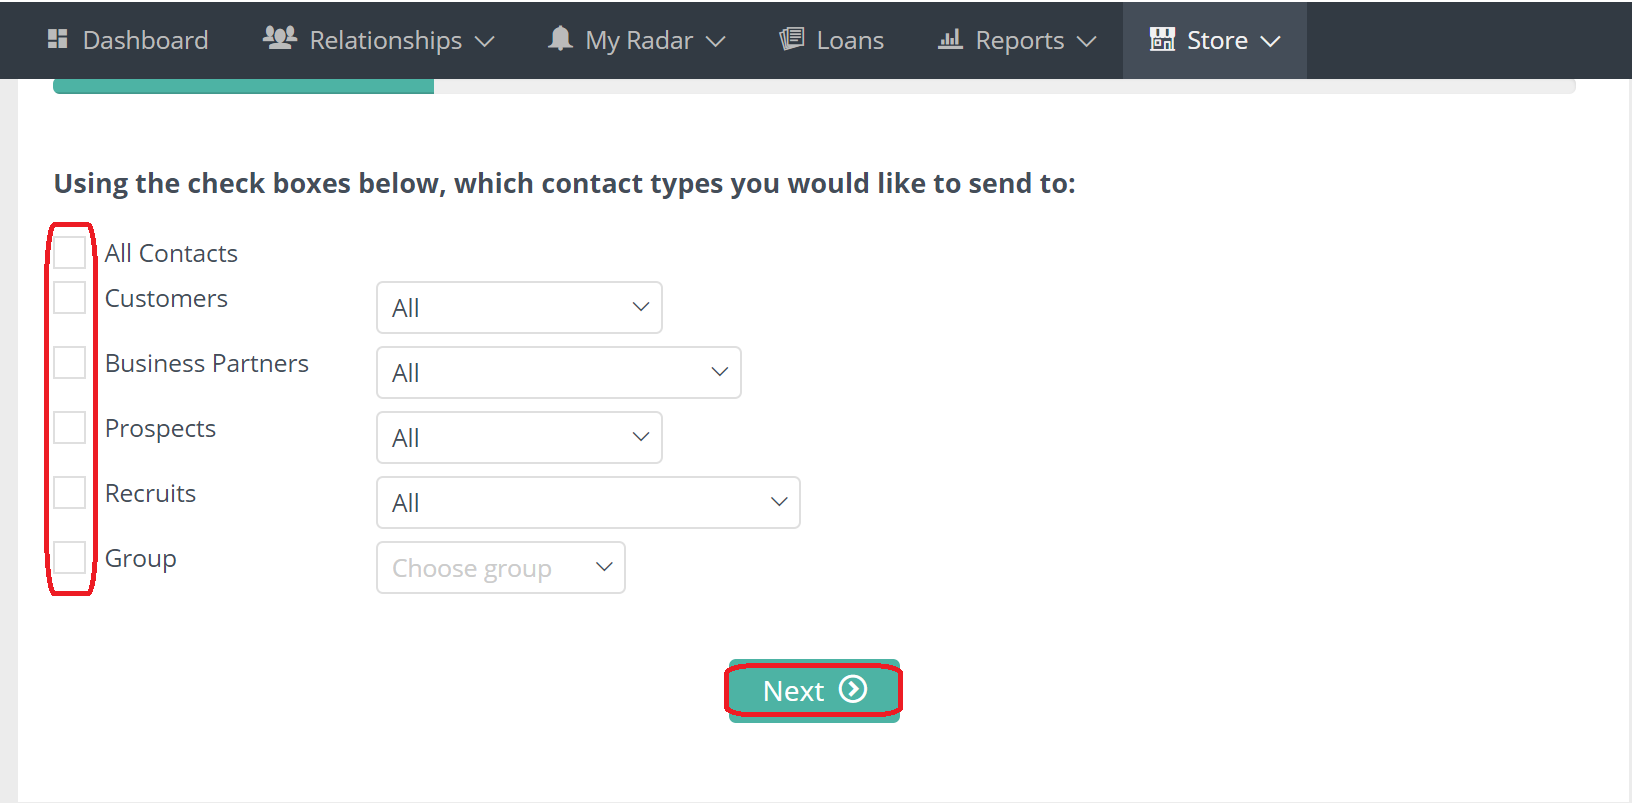Click the Reports bar chart icon
Viewport: 1632px width, 803px height.
(950, 39)
